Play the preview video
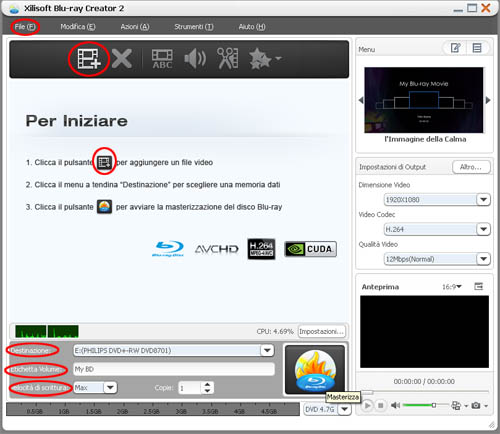The width and height of the screenshot is (500, 434). [367, 406]
